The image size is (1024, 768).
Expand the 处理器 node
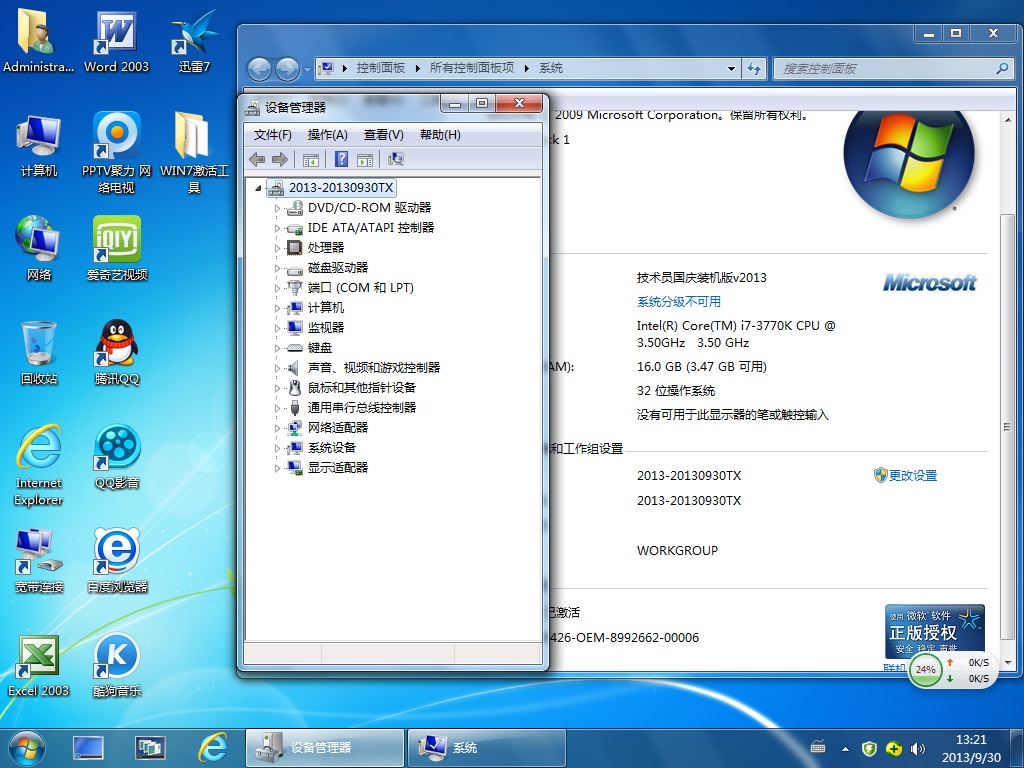277,248
